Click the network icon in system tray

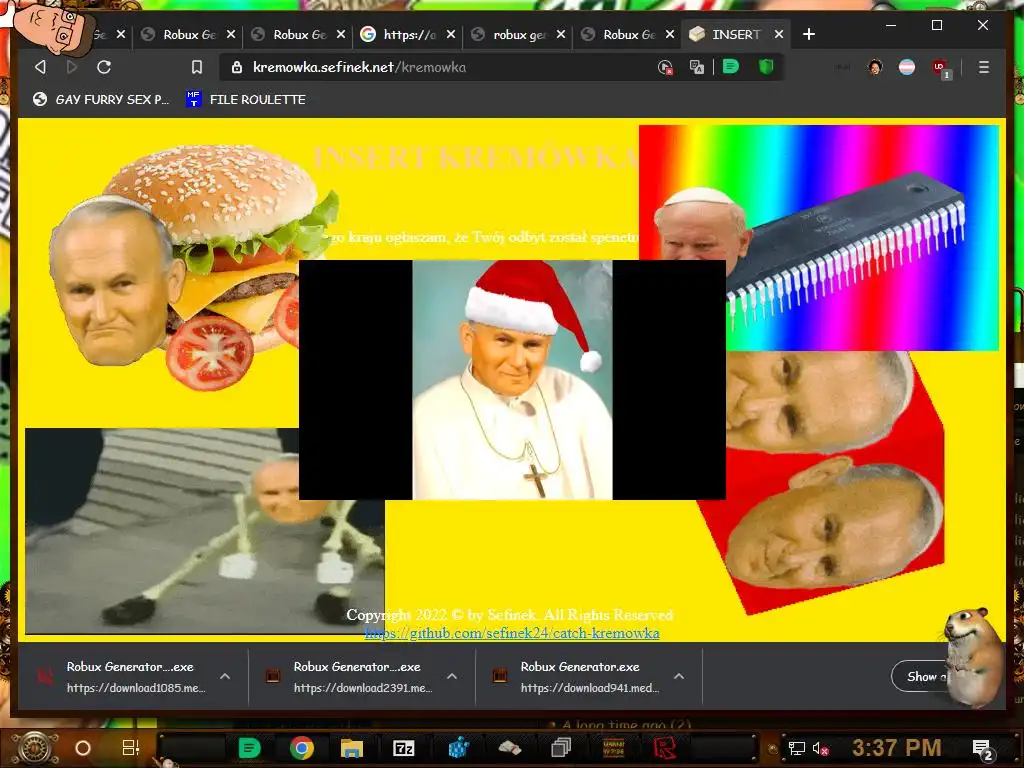tap(797, 748)
